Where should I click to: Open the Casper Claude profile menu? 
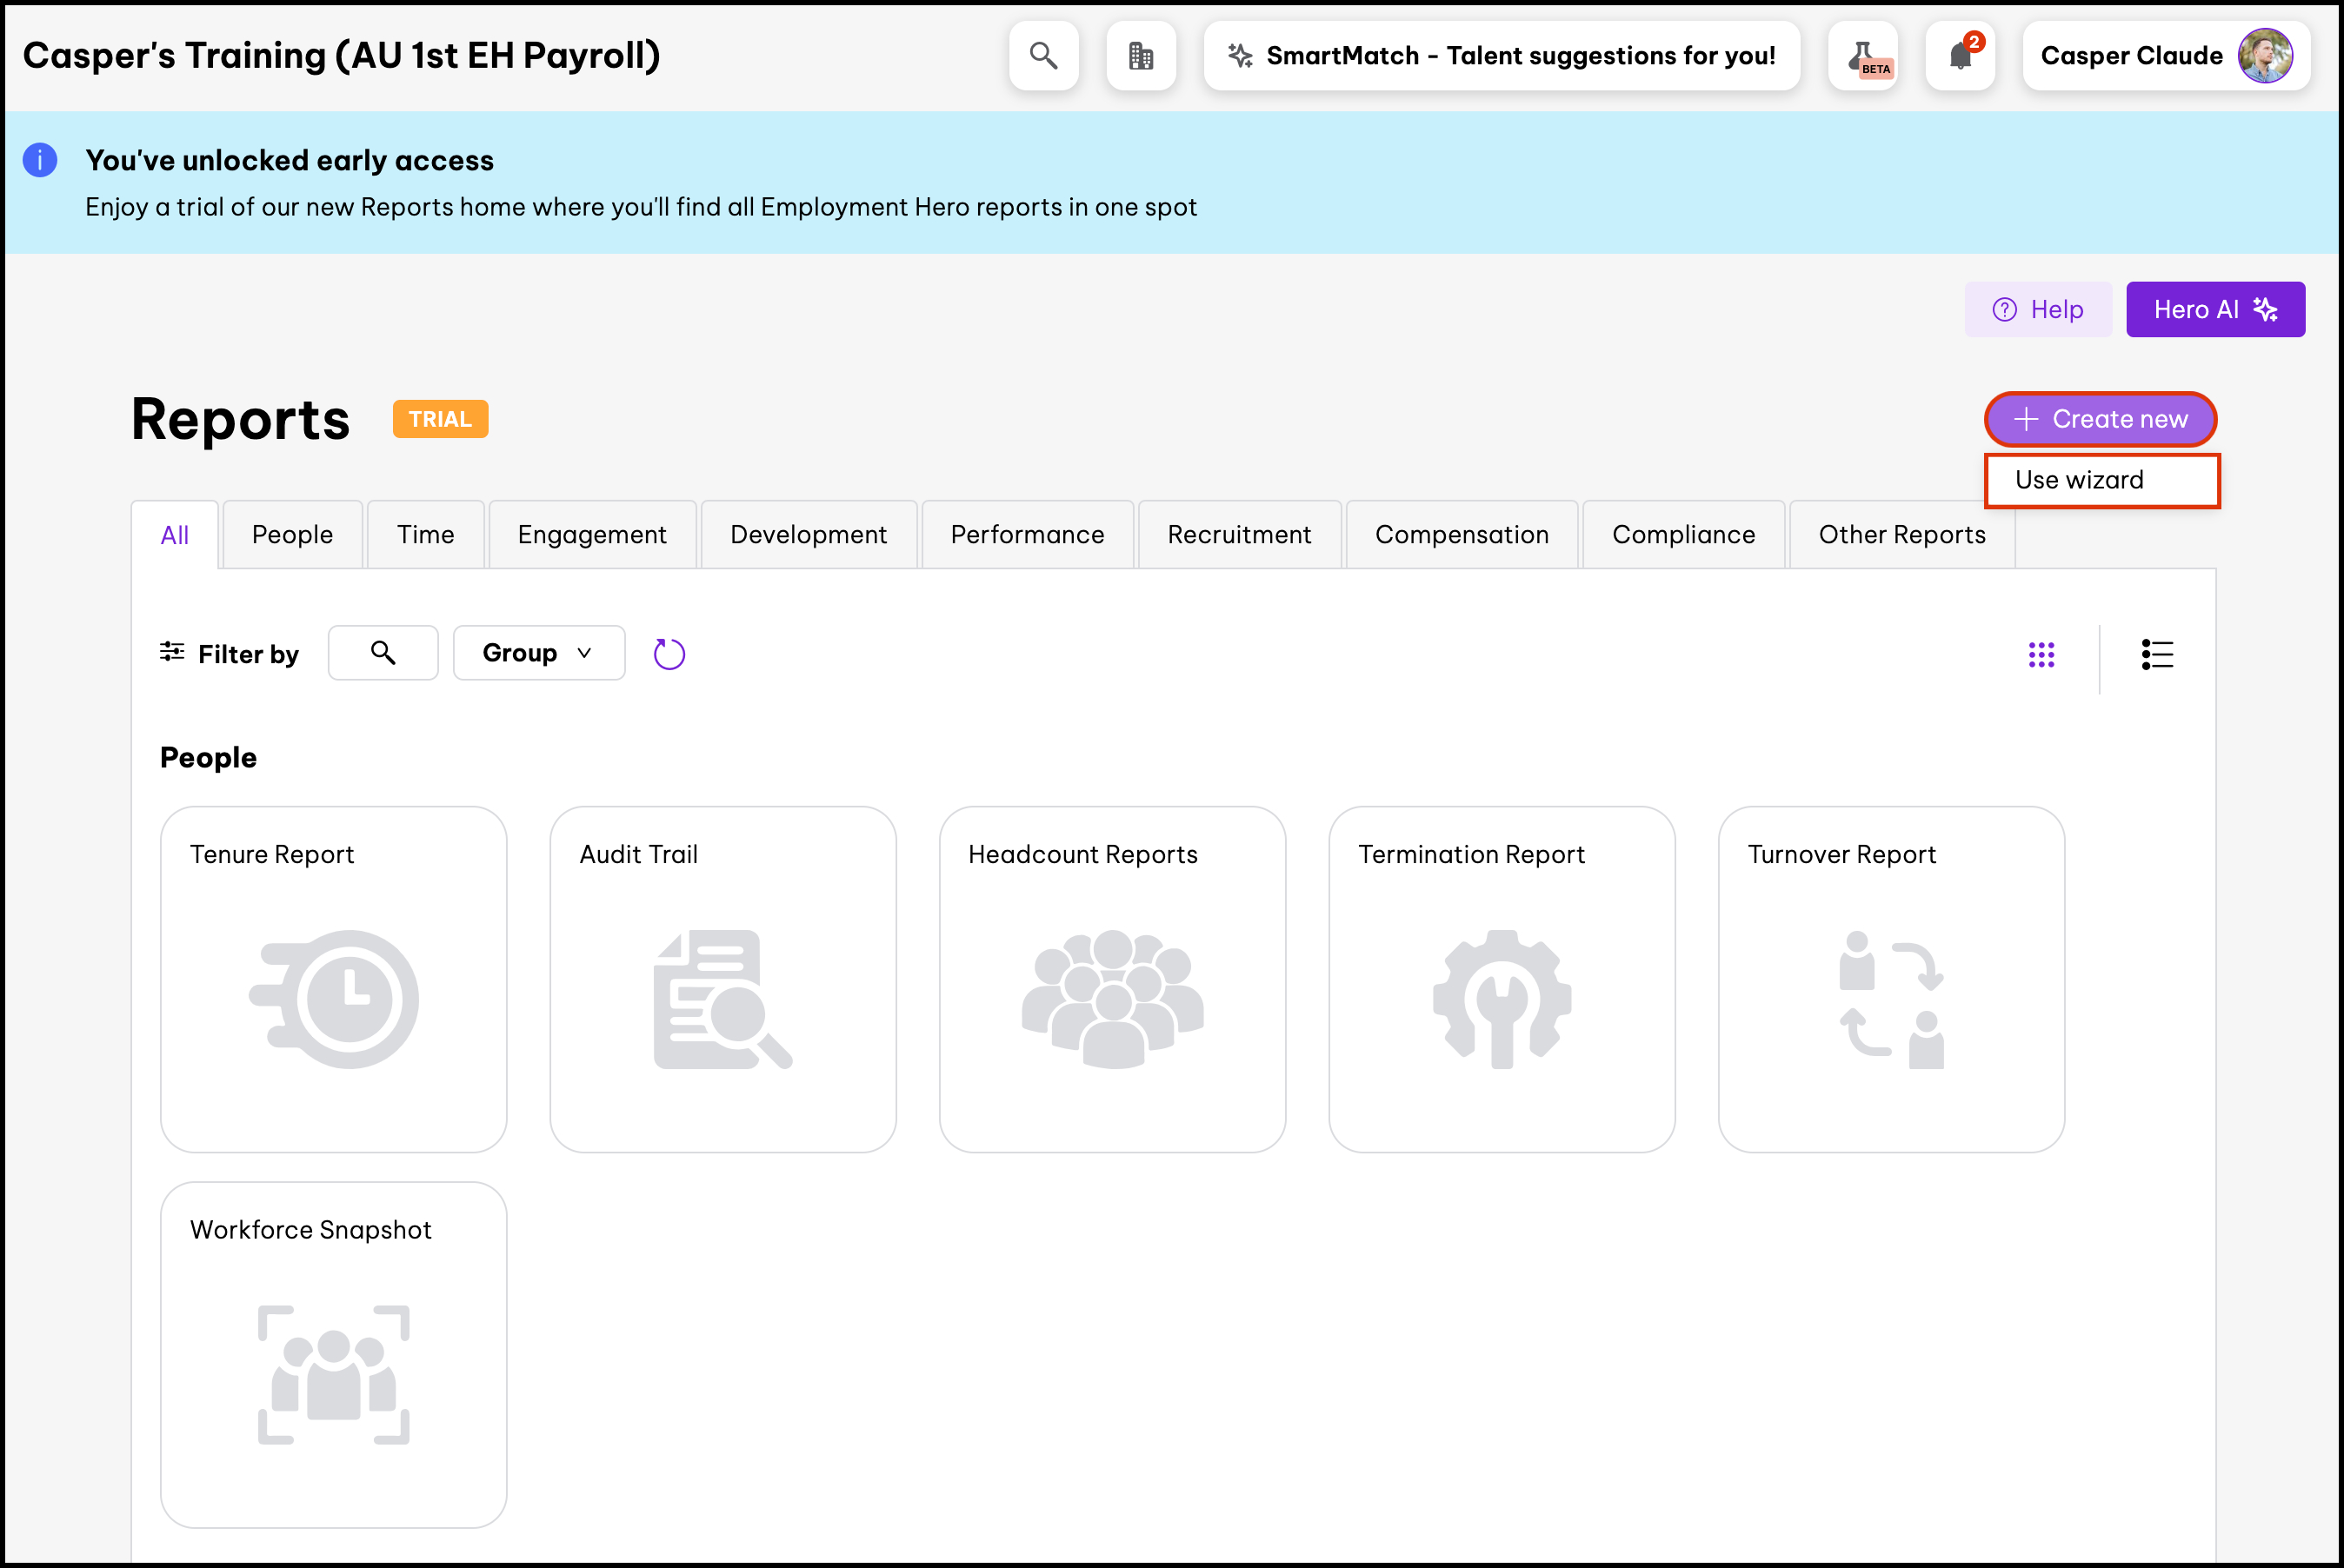[2165, 56]
